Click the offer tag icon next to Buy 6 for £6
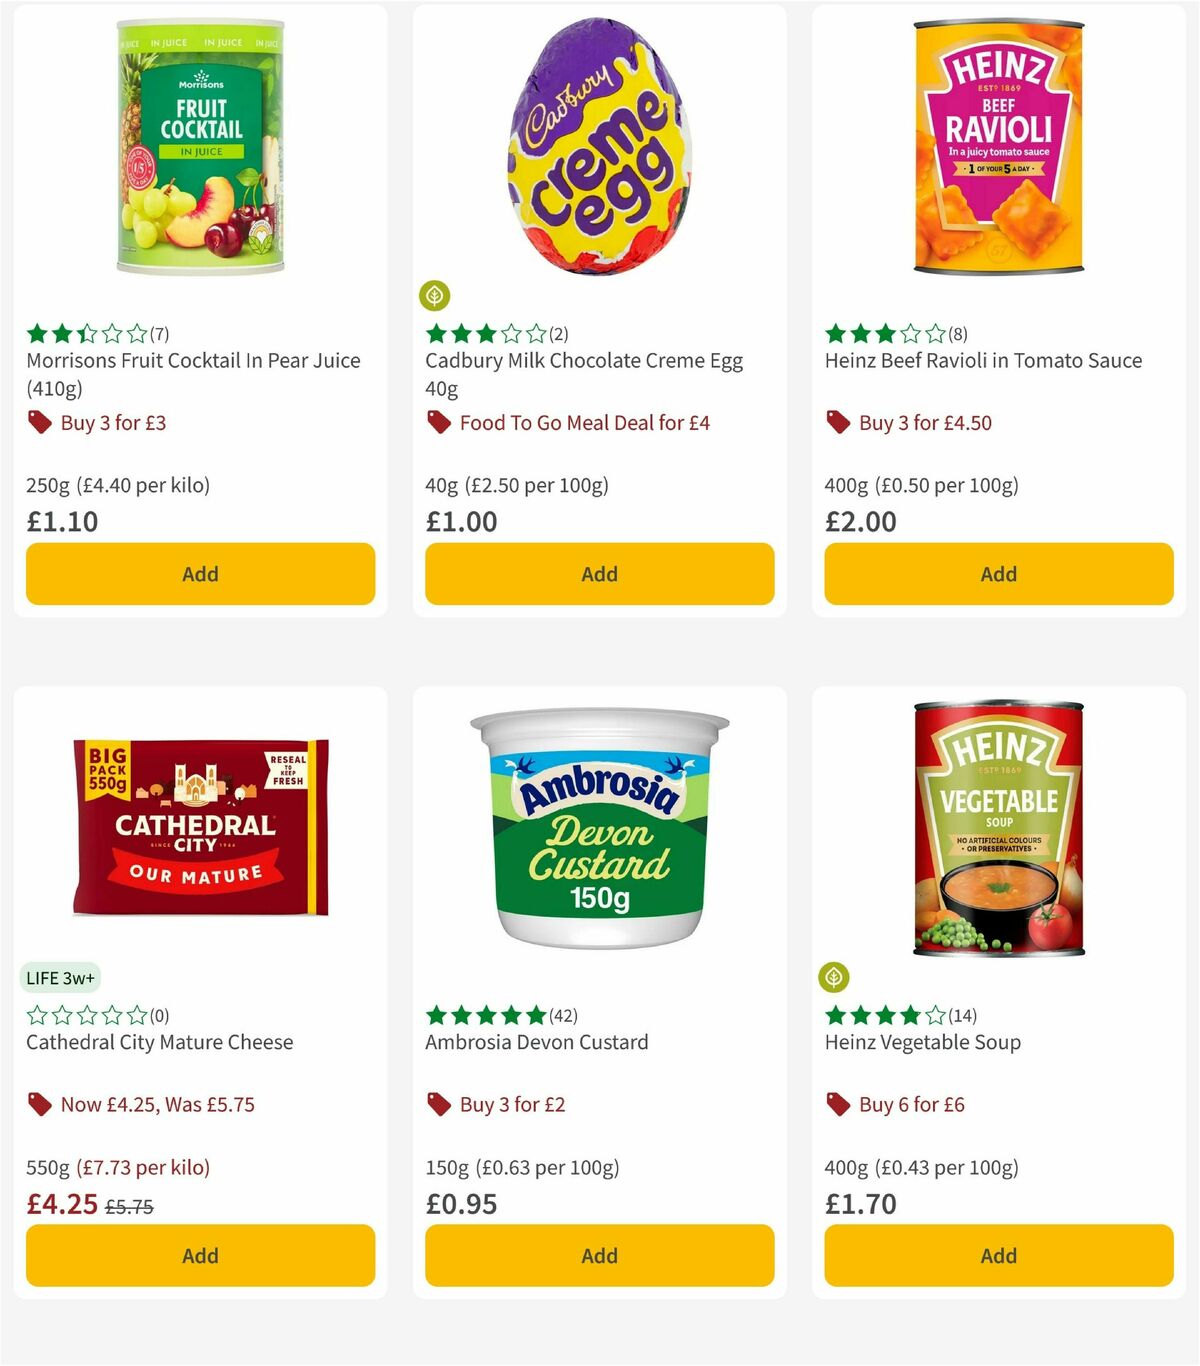Screen dimensions: 1200x1366 [838, 1105]
